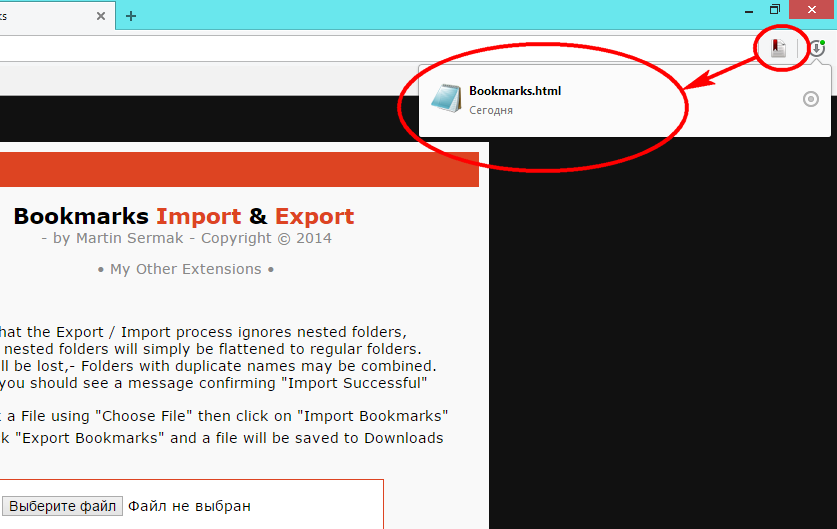The height and width of the screenshot is (529, 837).
Task: Click the Выберите файл button
Action: (x=62, y=506)
